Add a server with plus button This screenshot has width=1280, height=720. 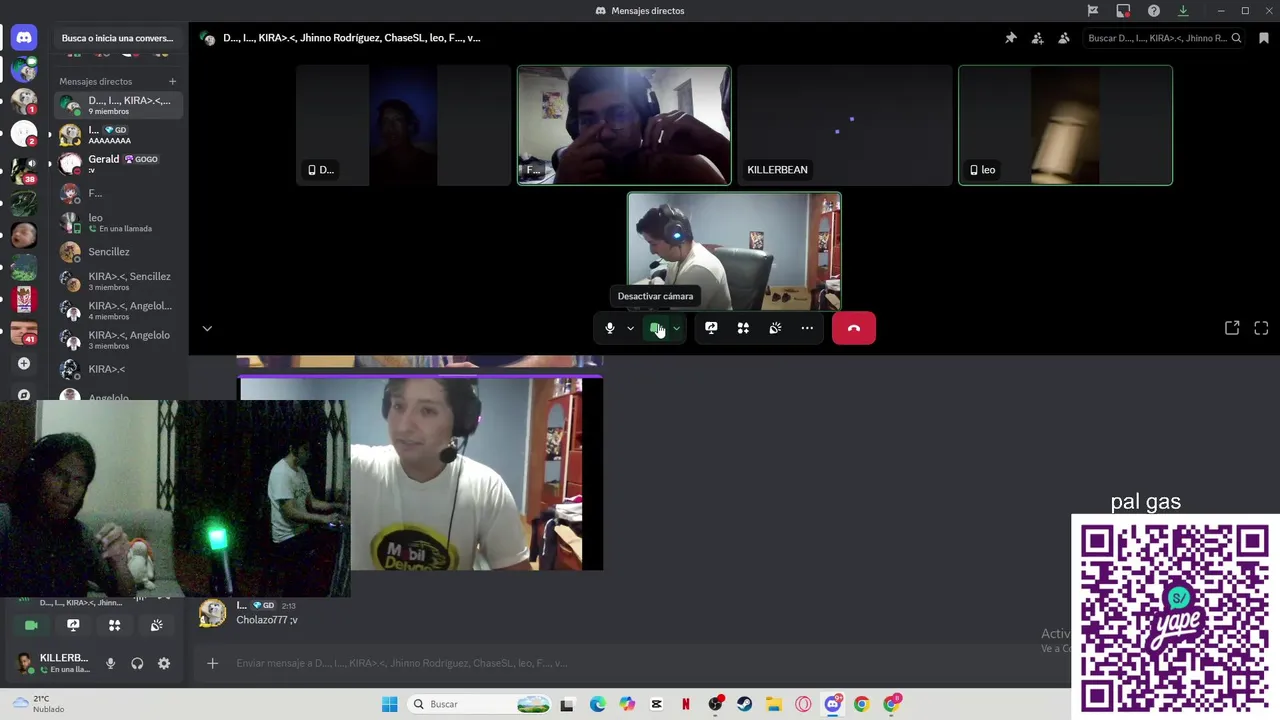pyautogui.click(x=24, y=363)
